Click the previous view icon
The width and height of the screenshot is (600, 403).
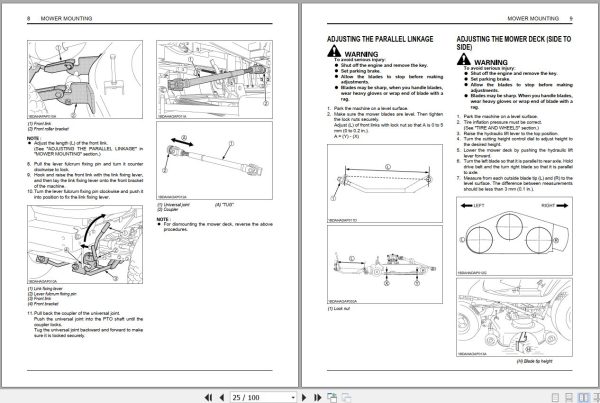332,397
